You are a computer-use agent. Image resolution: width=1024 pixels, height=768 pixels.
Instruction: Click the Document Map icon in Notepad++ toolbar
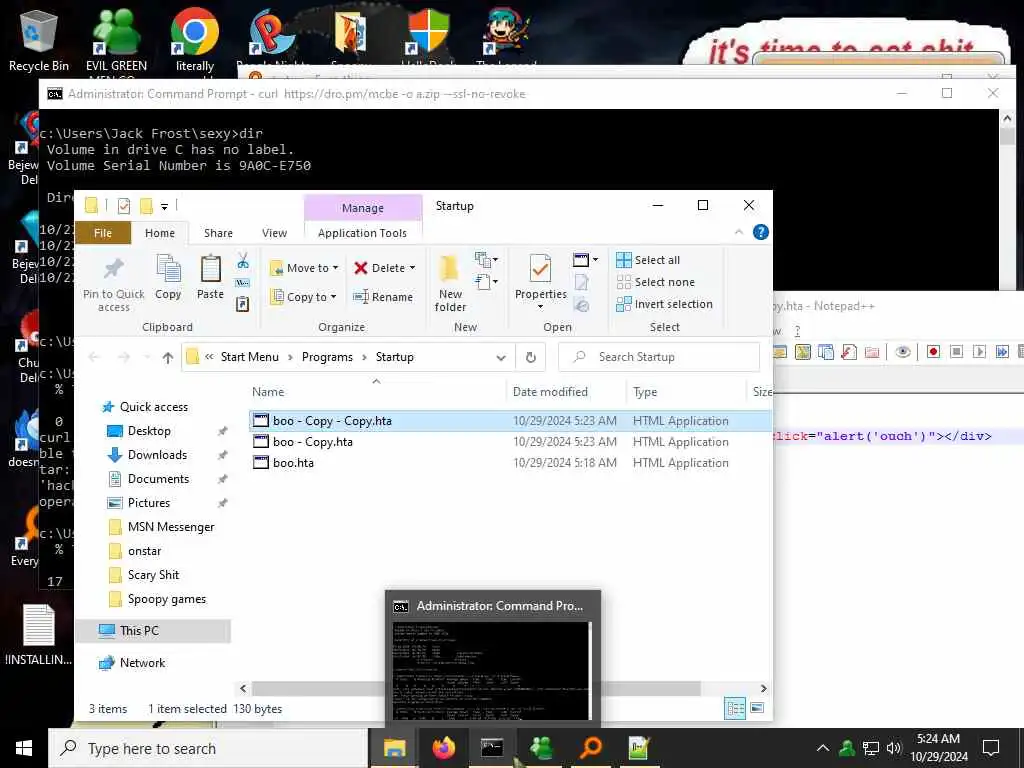[x=803, y=352]
